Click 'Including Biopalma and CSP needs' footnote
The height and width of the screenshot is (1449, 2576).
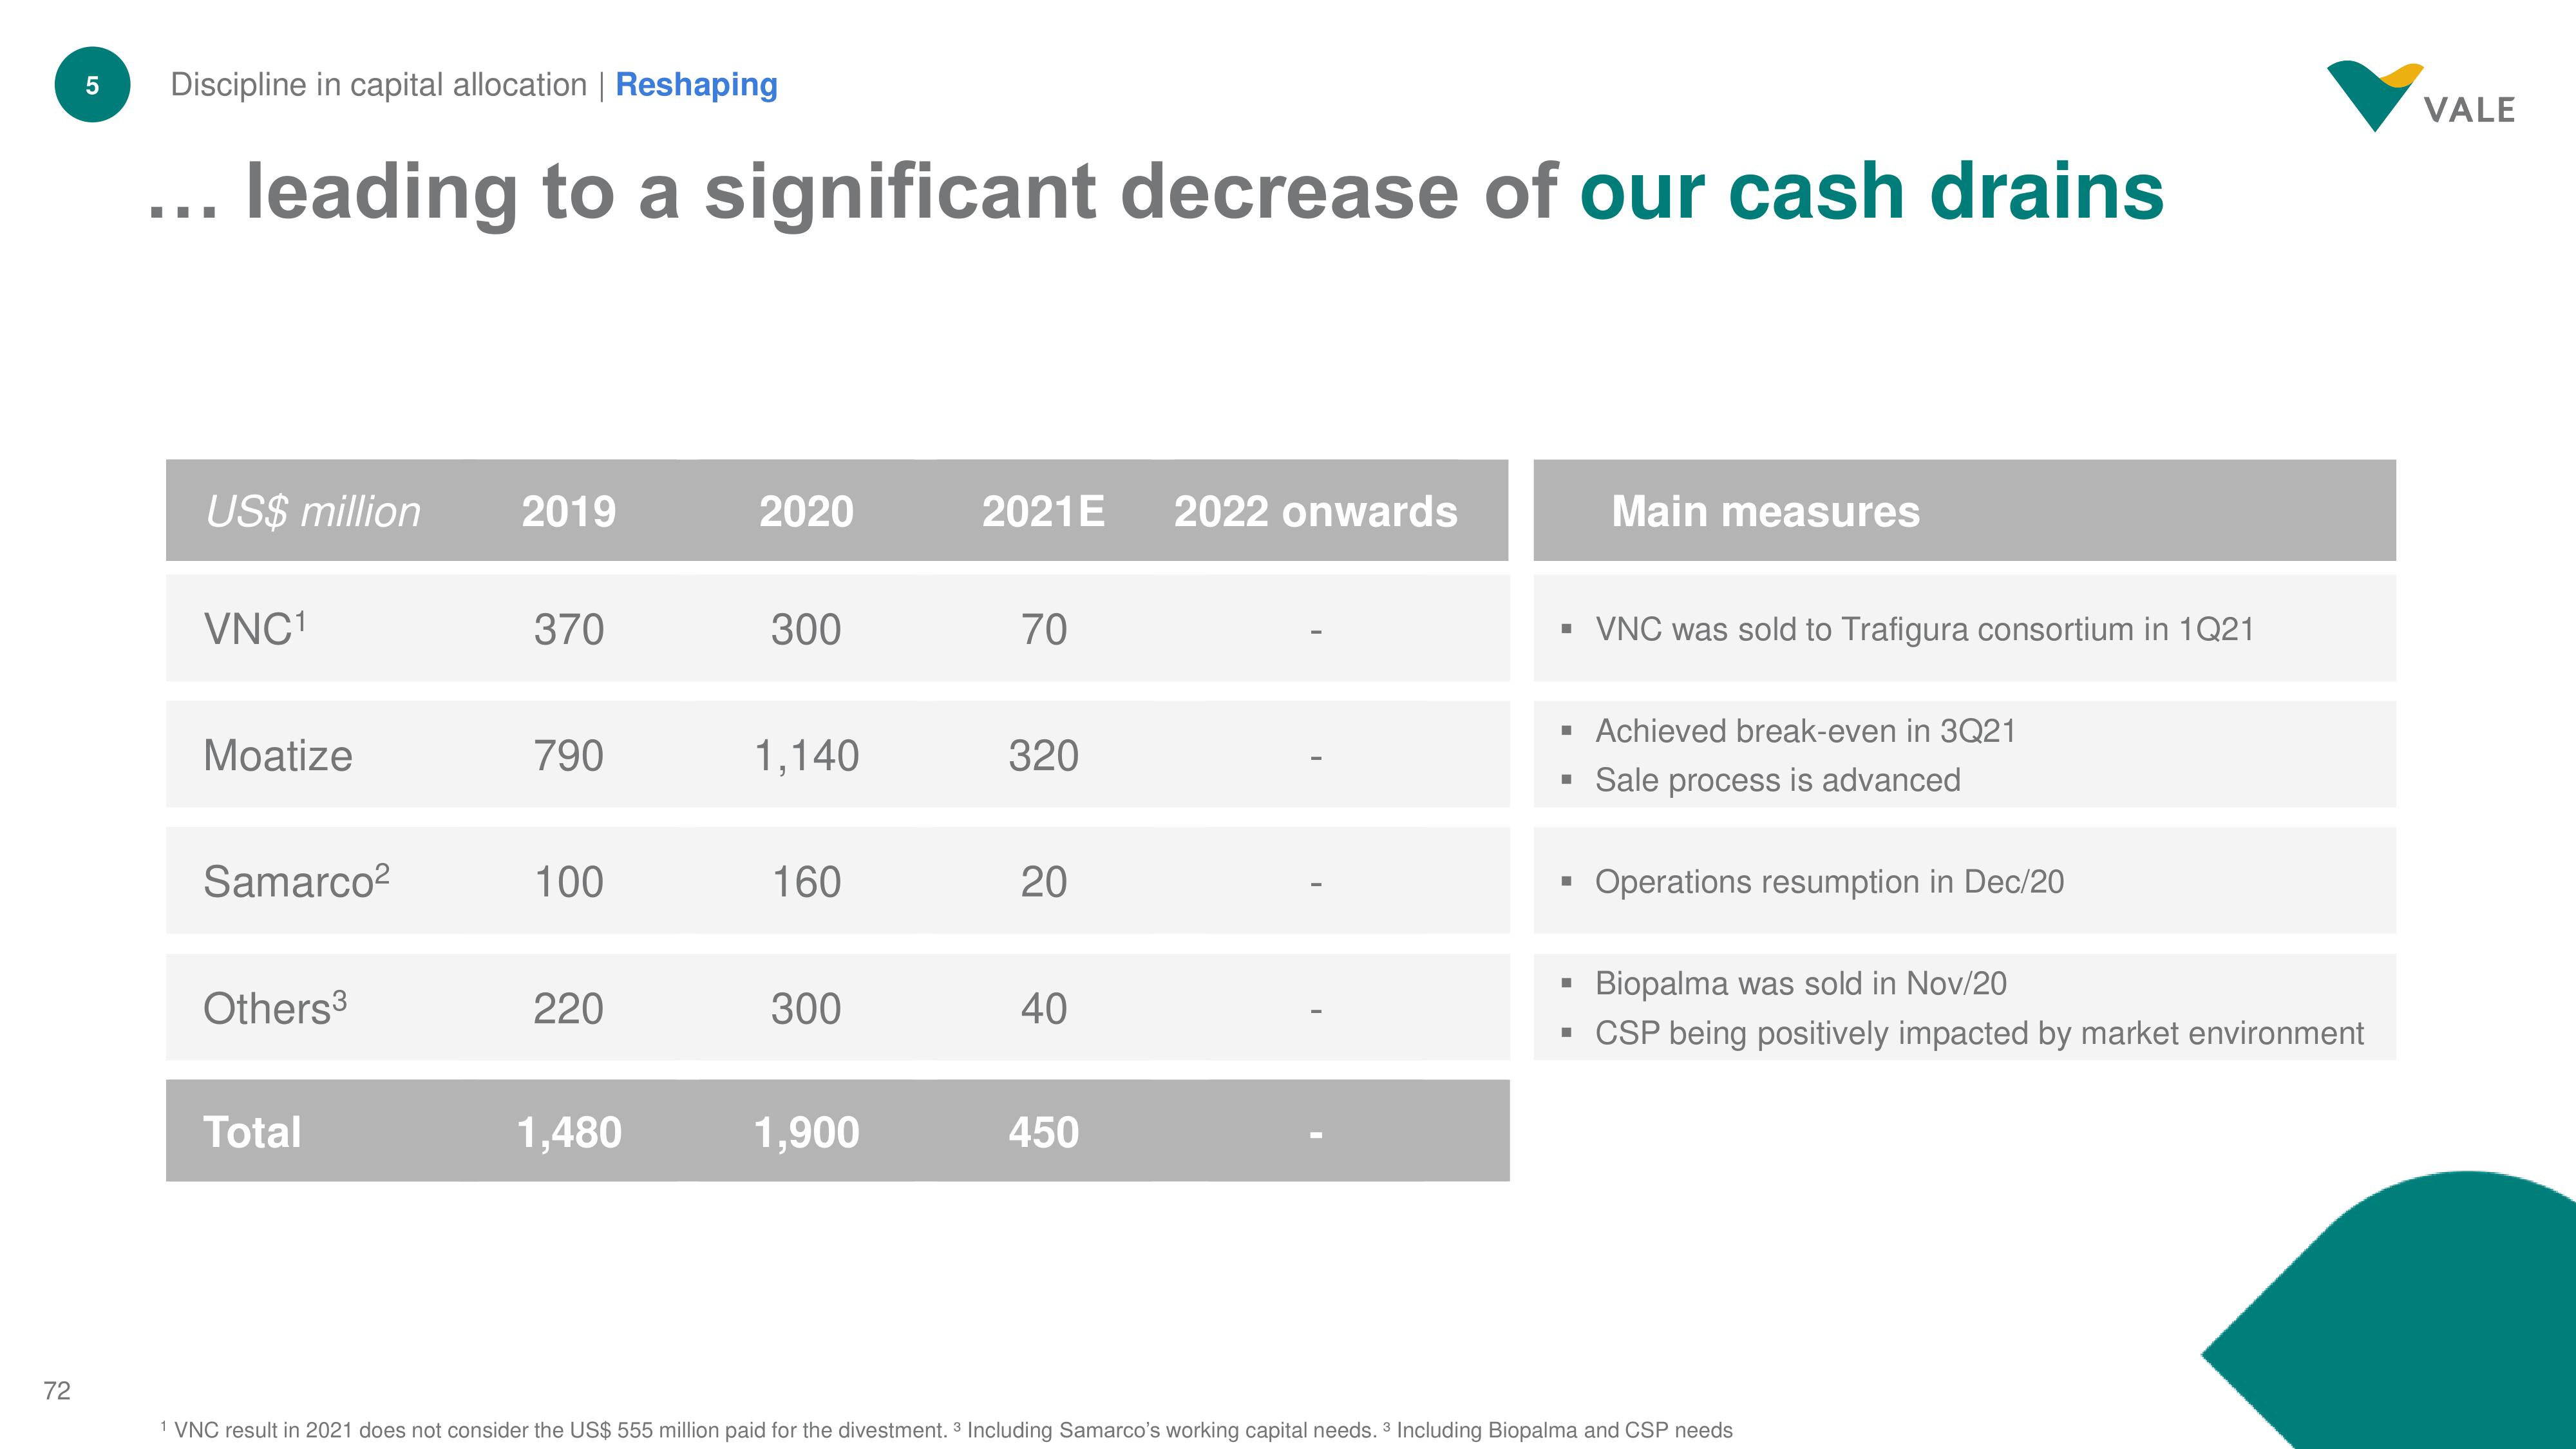coord(1558,1430)
